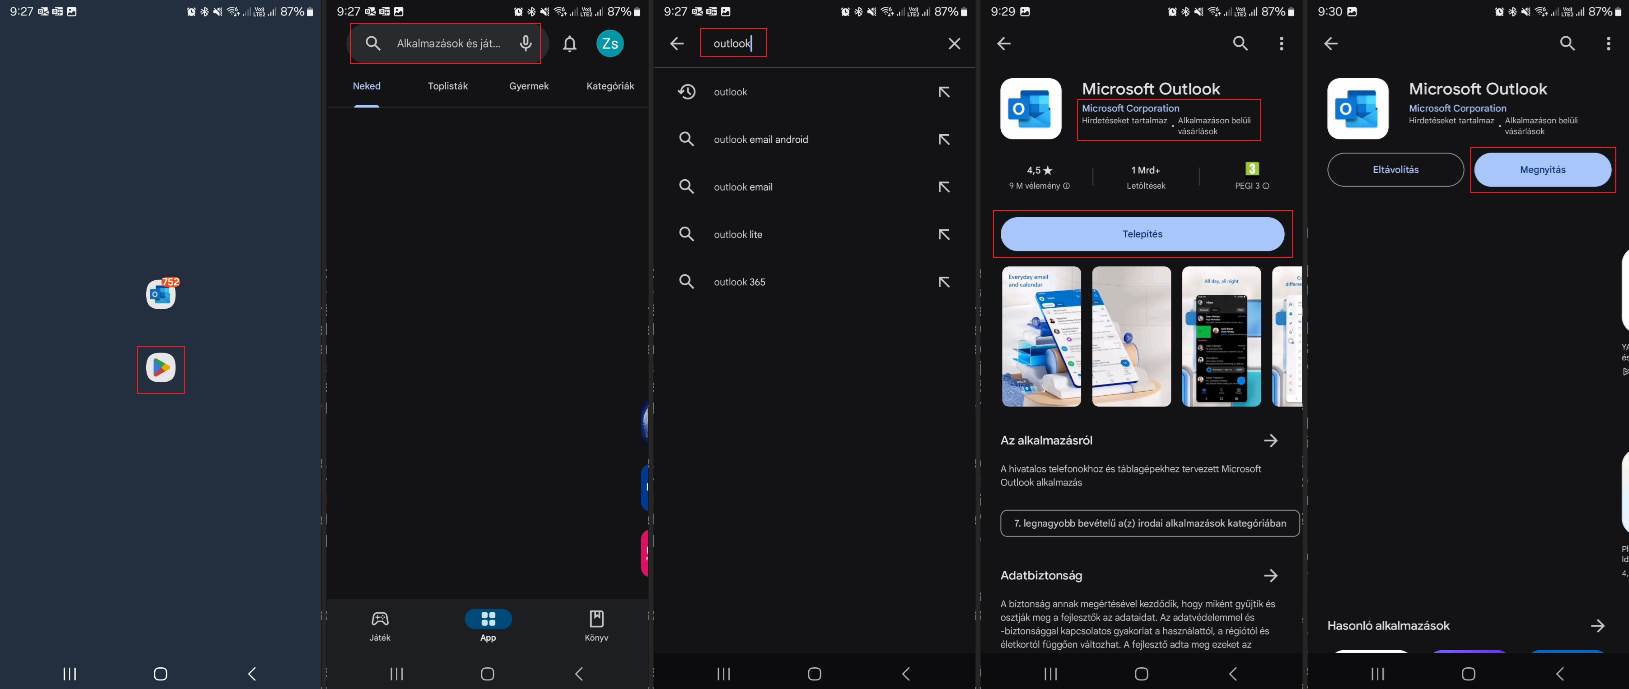Tap the 4,5 star rating with 9 M vélemény
This screenshot has height=689, width=1629.
tap(1040, 177)
